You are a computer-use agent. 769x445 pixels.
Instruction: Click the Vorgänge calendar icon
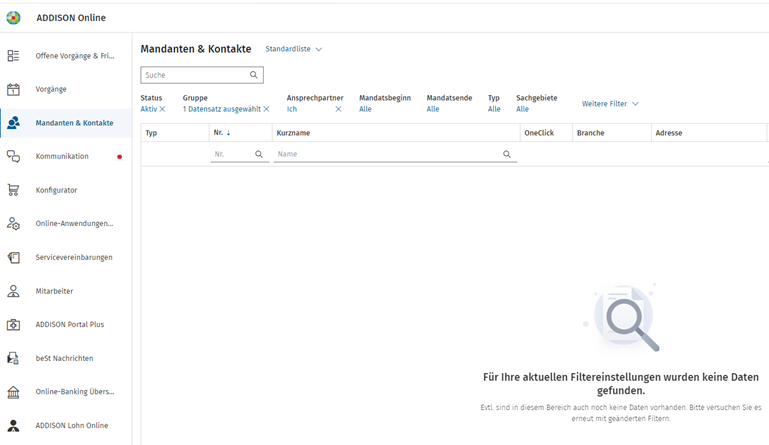tap(13, 89)
